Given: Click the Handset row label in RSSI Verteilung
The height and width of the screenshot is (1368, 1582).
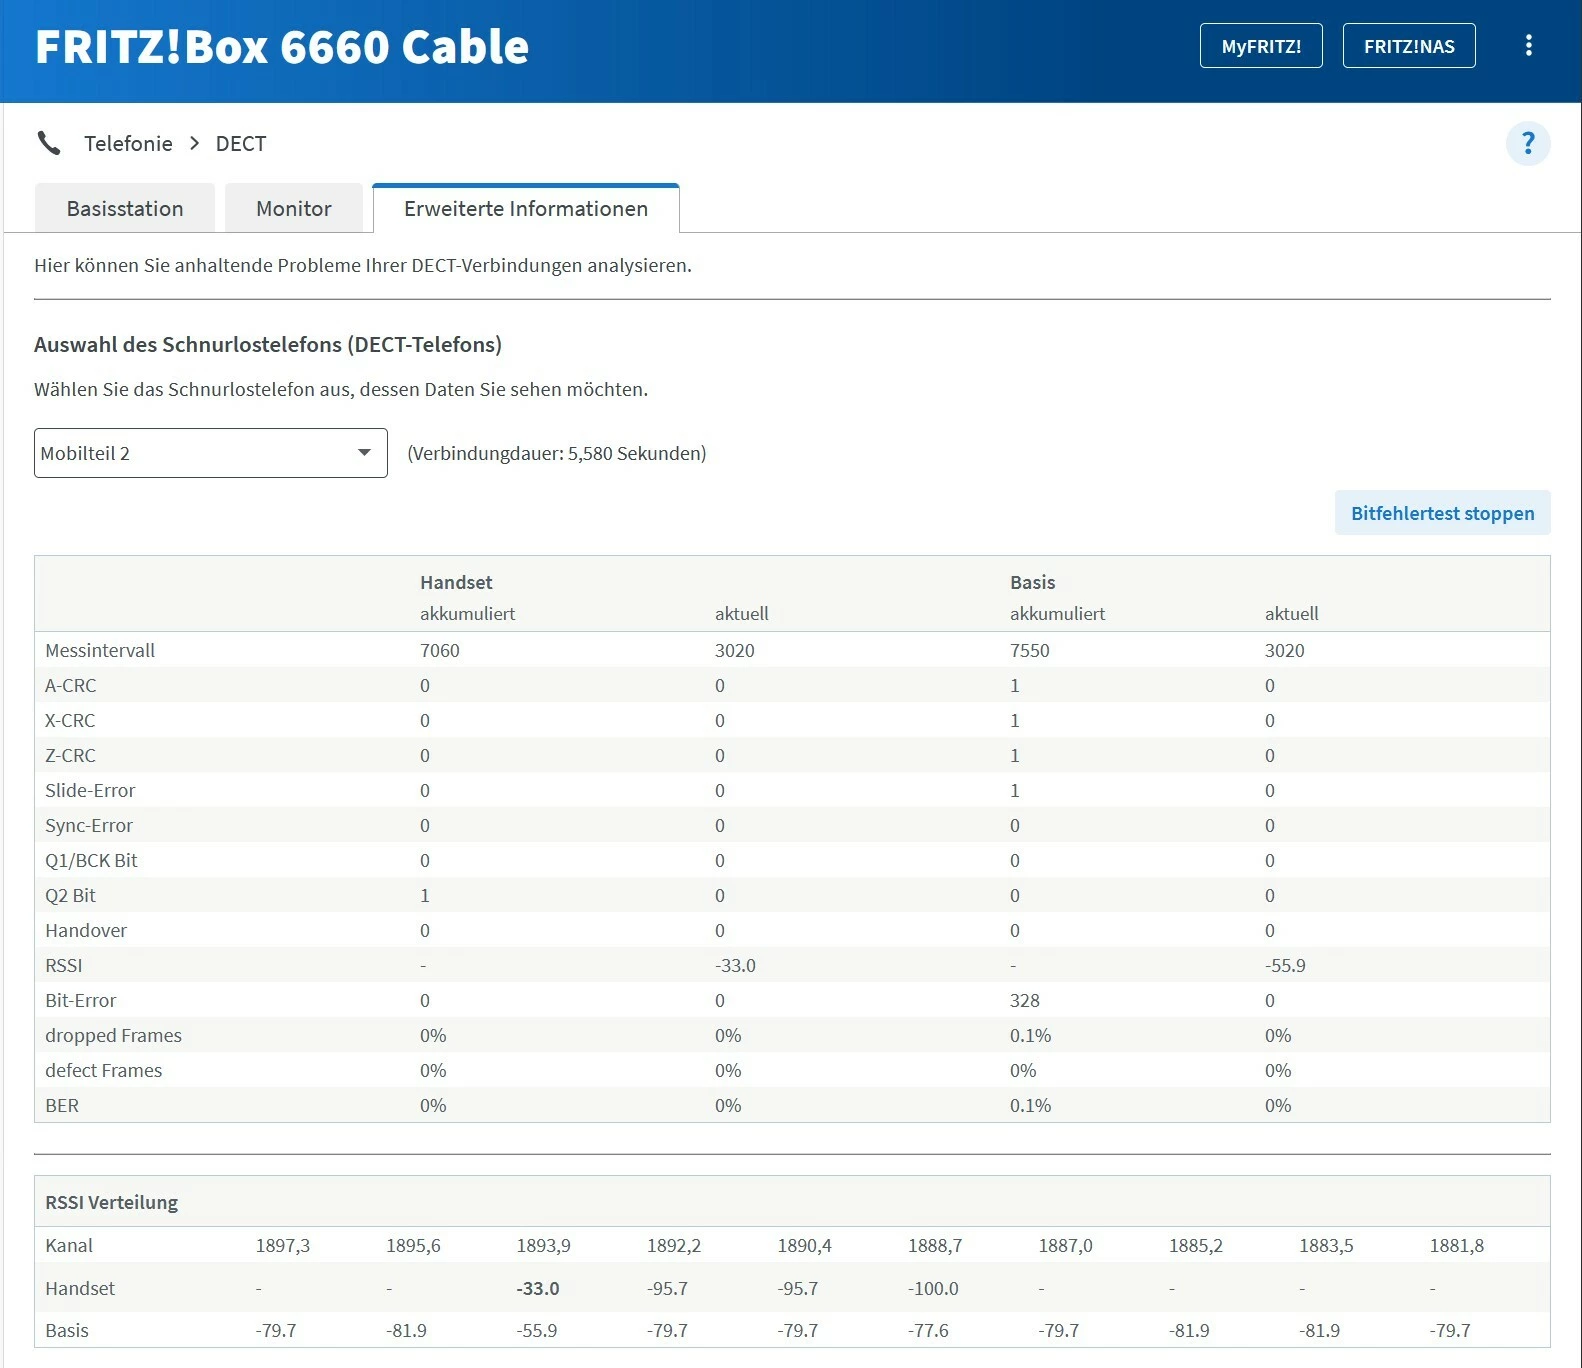Looking at the screenshot, I should coord(80,1288).
